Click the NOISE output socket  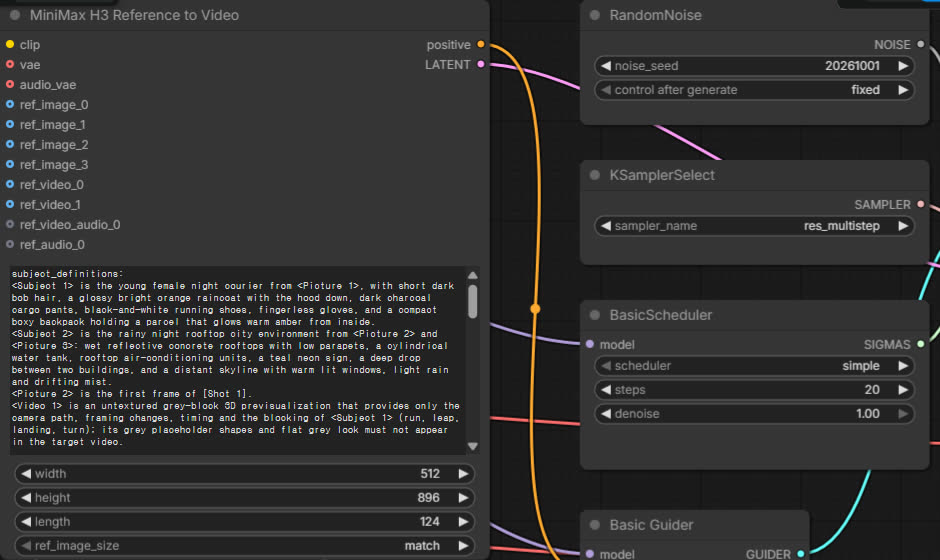pyautogui.click(x=921, y=44)
